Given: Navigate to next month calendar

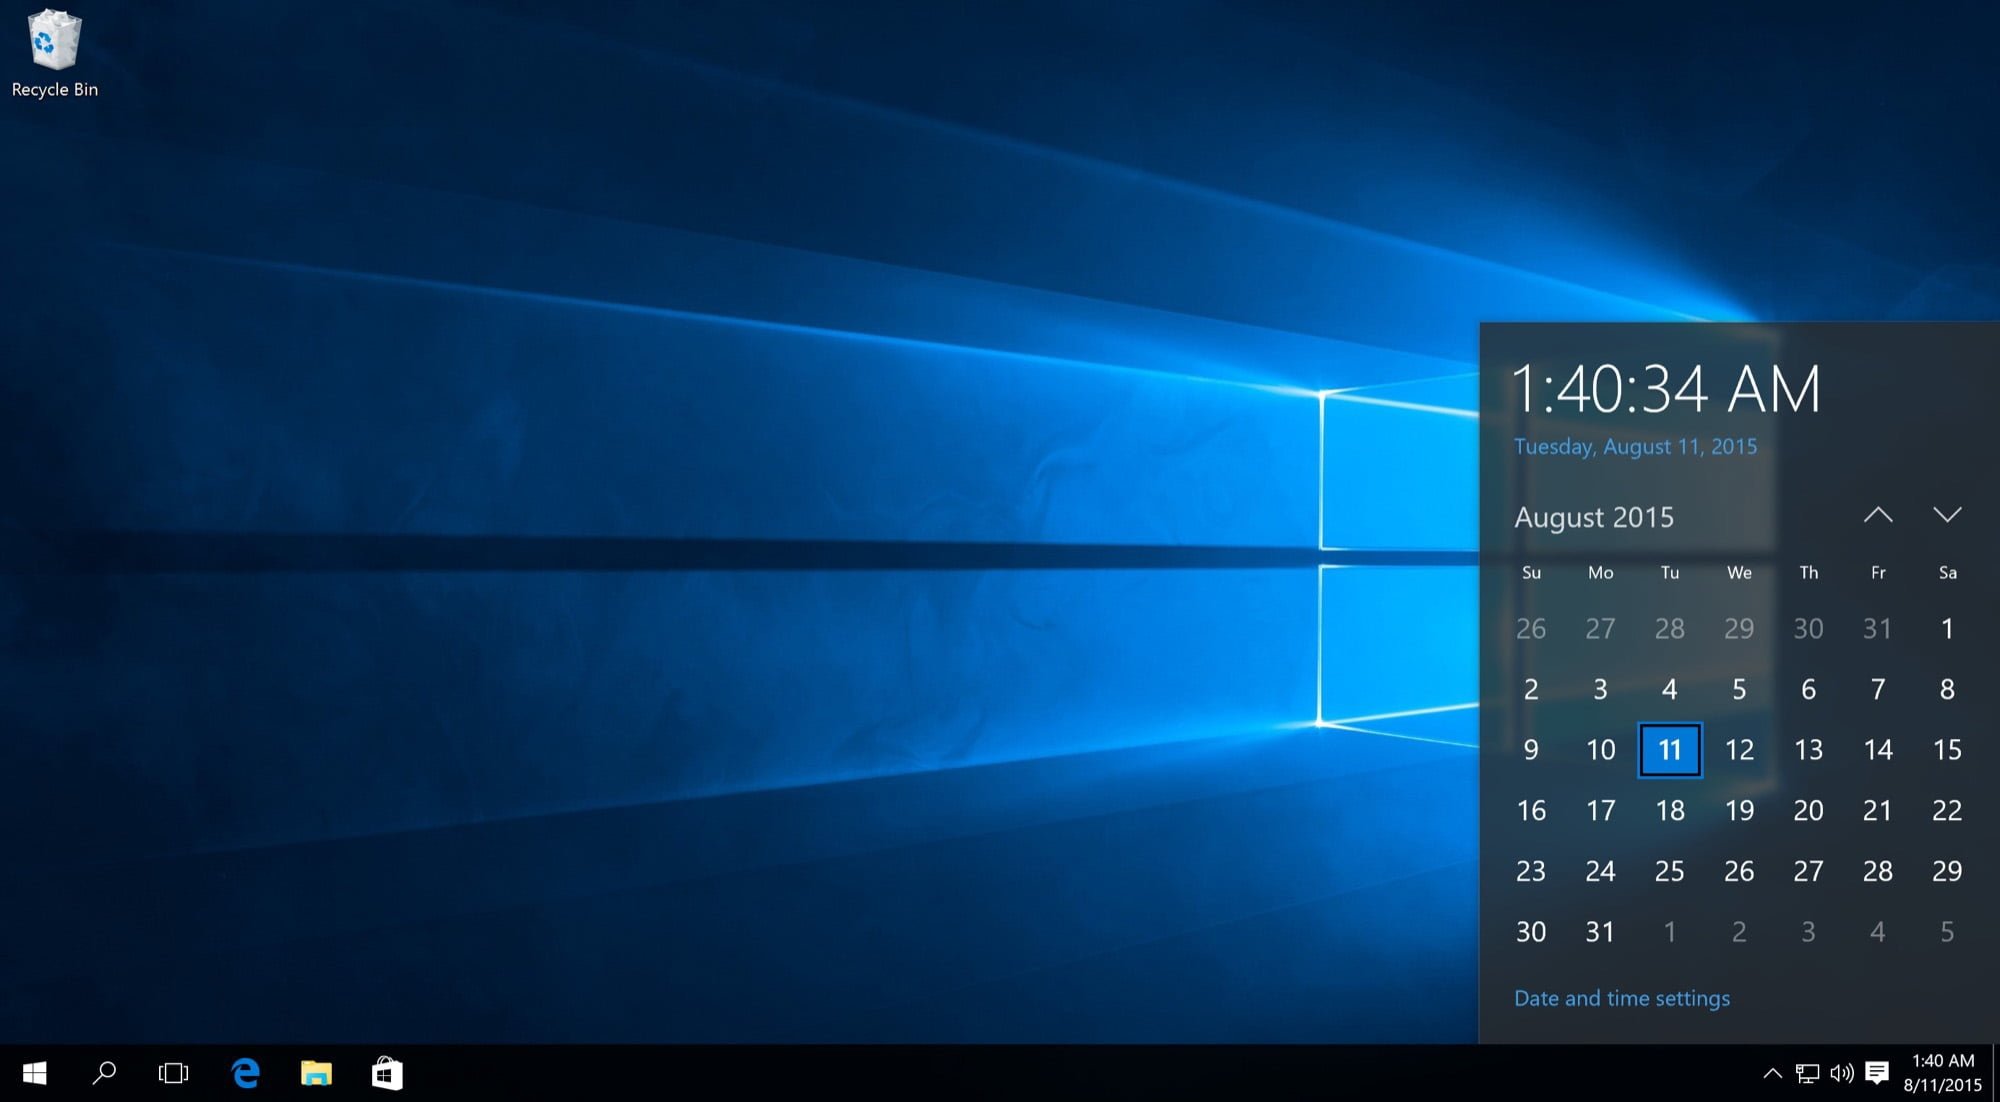Looking at the screenshot, I should click(1947, 513).
